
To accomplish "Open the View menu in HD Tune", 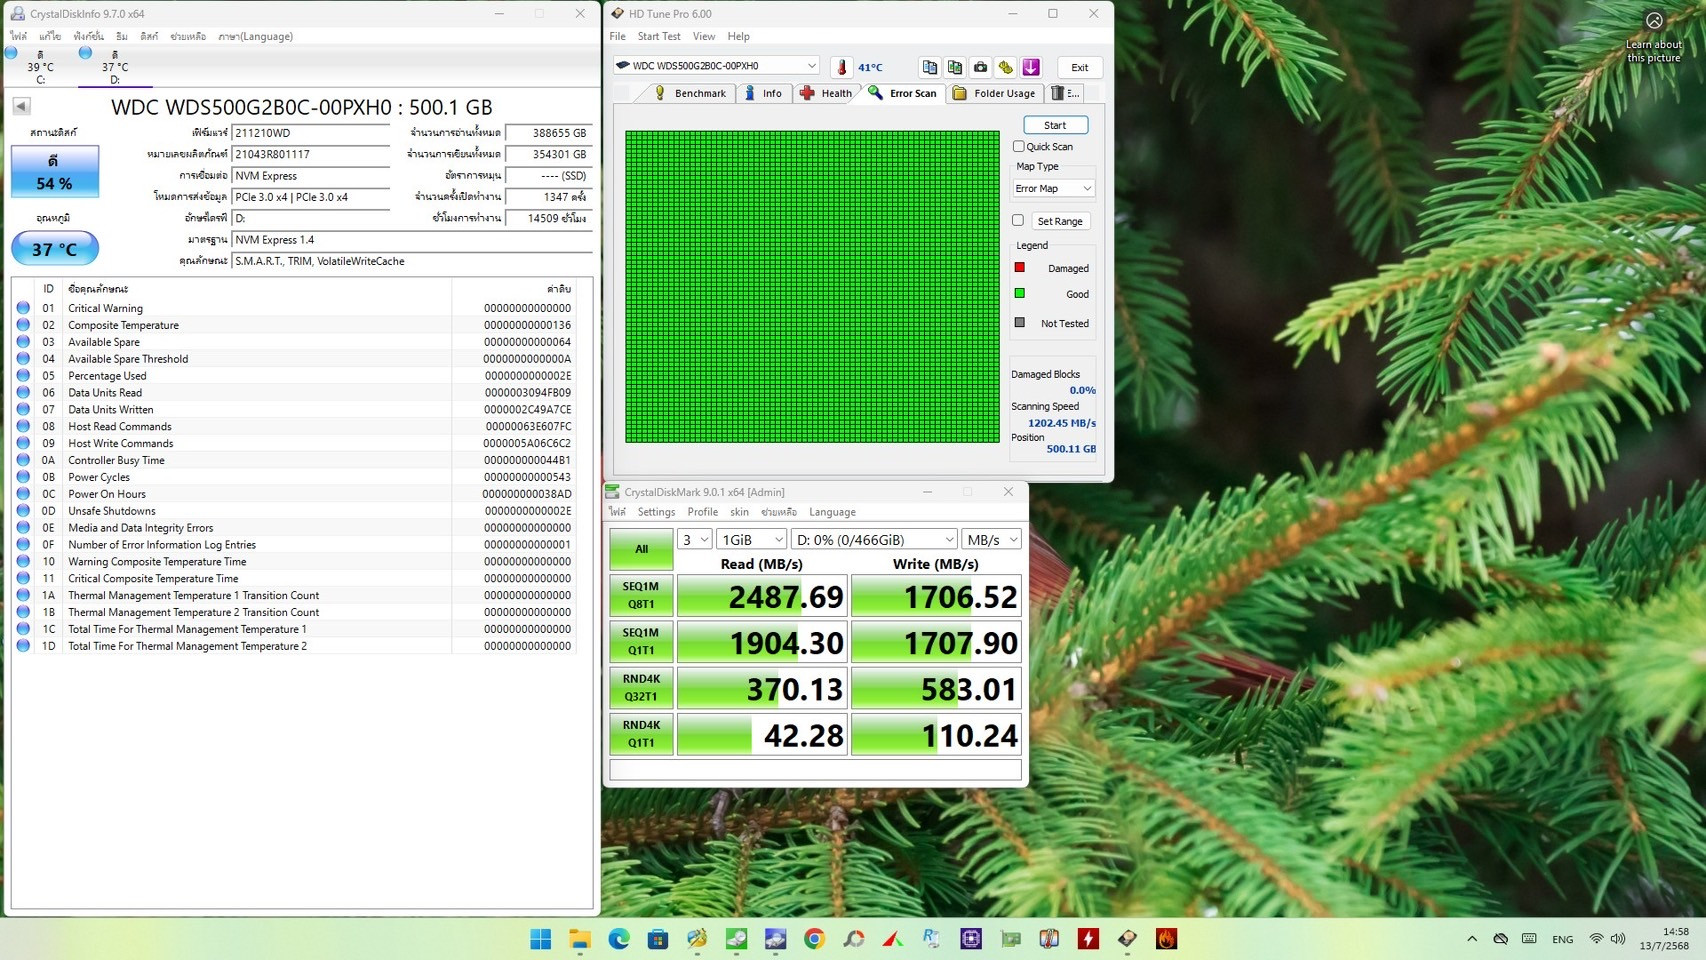I will 704,36.
